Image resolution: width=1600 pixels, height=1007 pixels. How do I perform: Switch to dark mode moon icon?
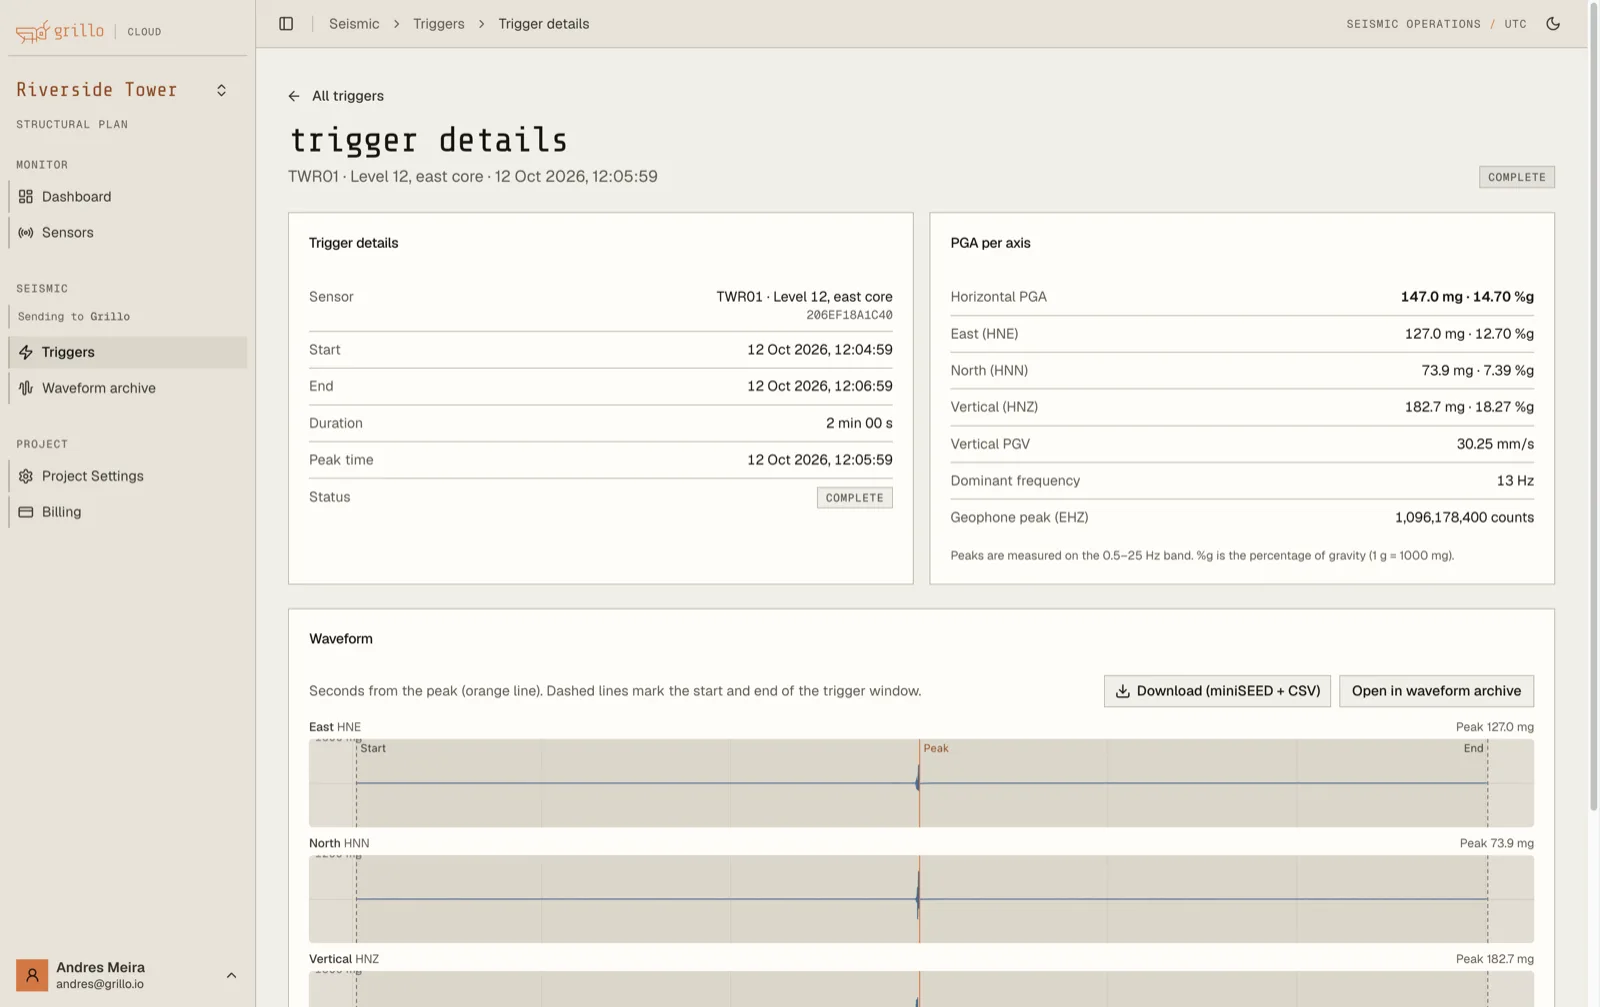1553,24
